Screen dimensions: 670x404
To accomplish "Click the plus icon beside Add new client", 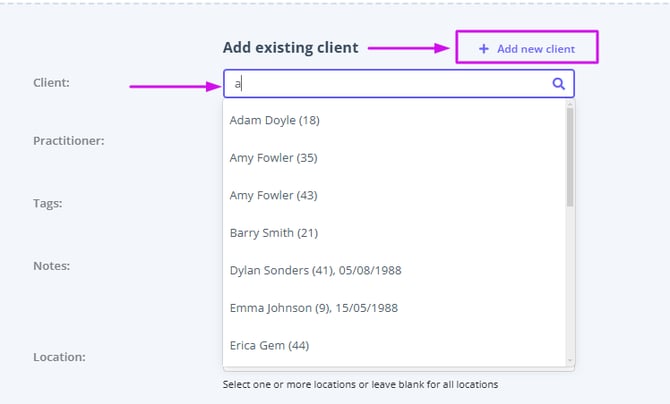I will pos(484,48).
